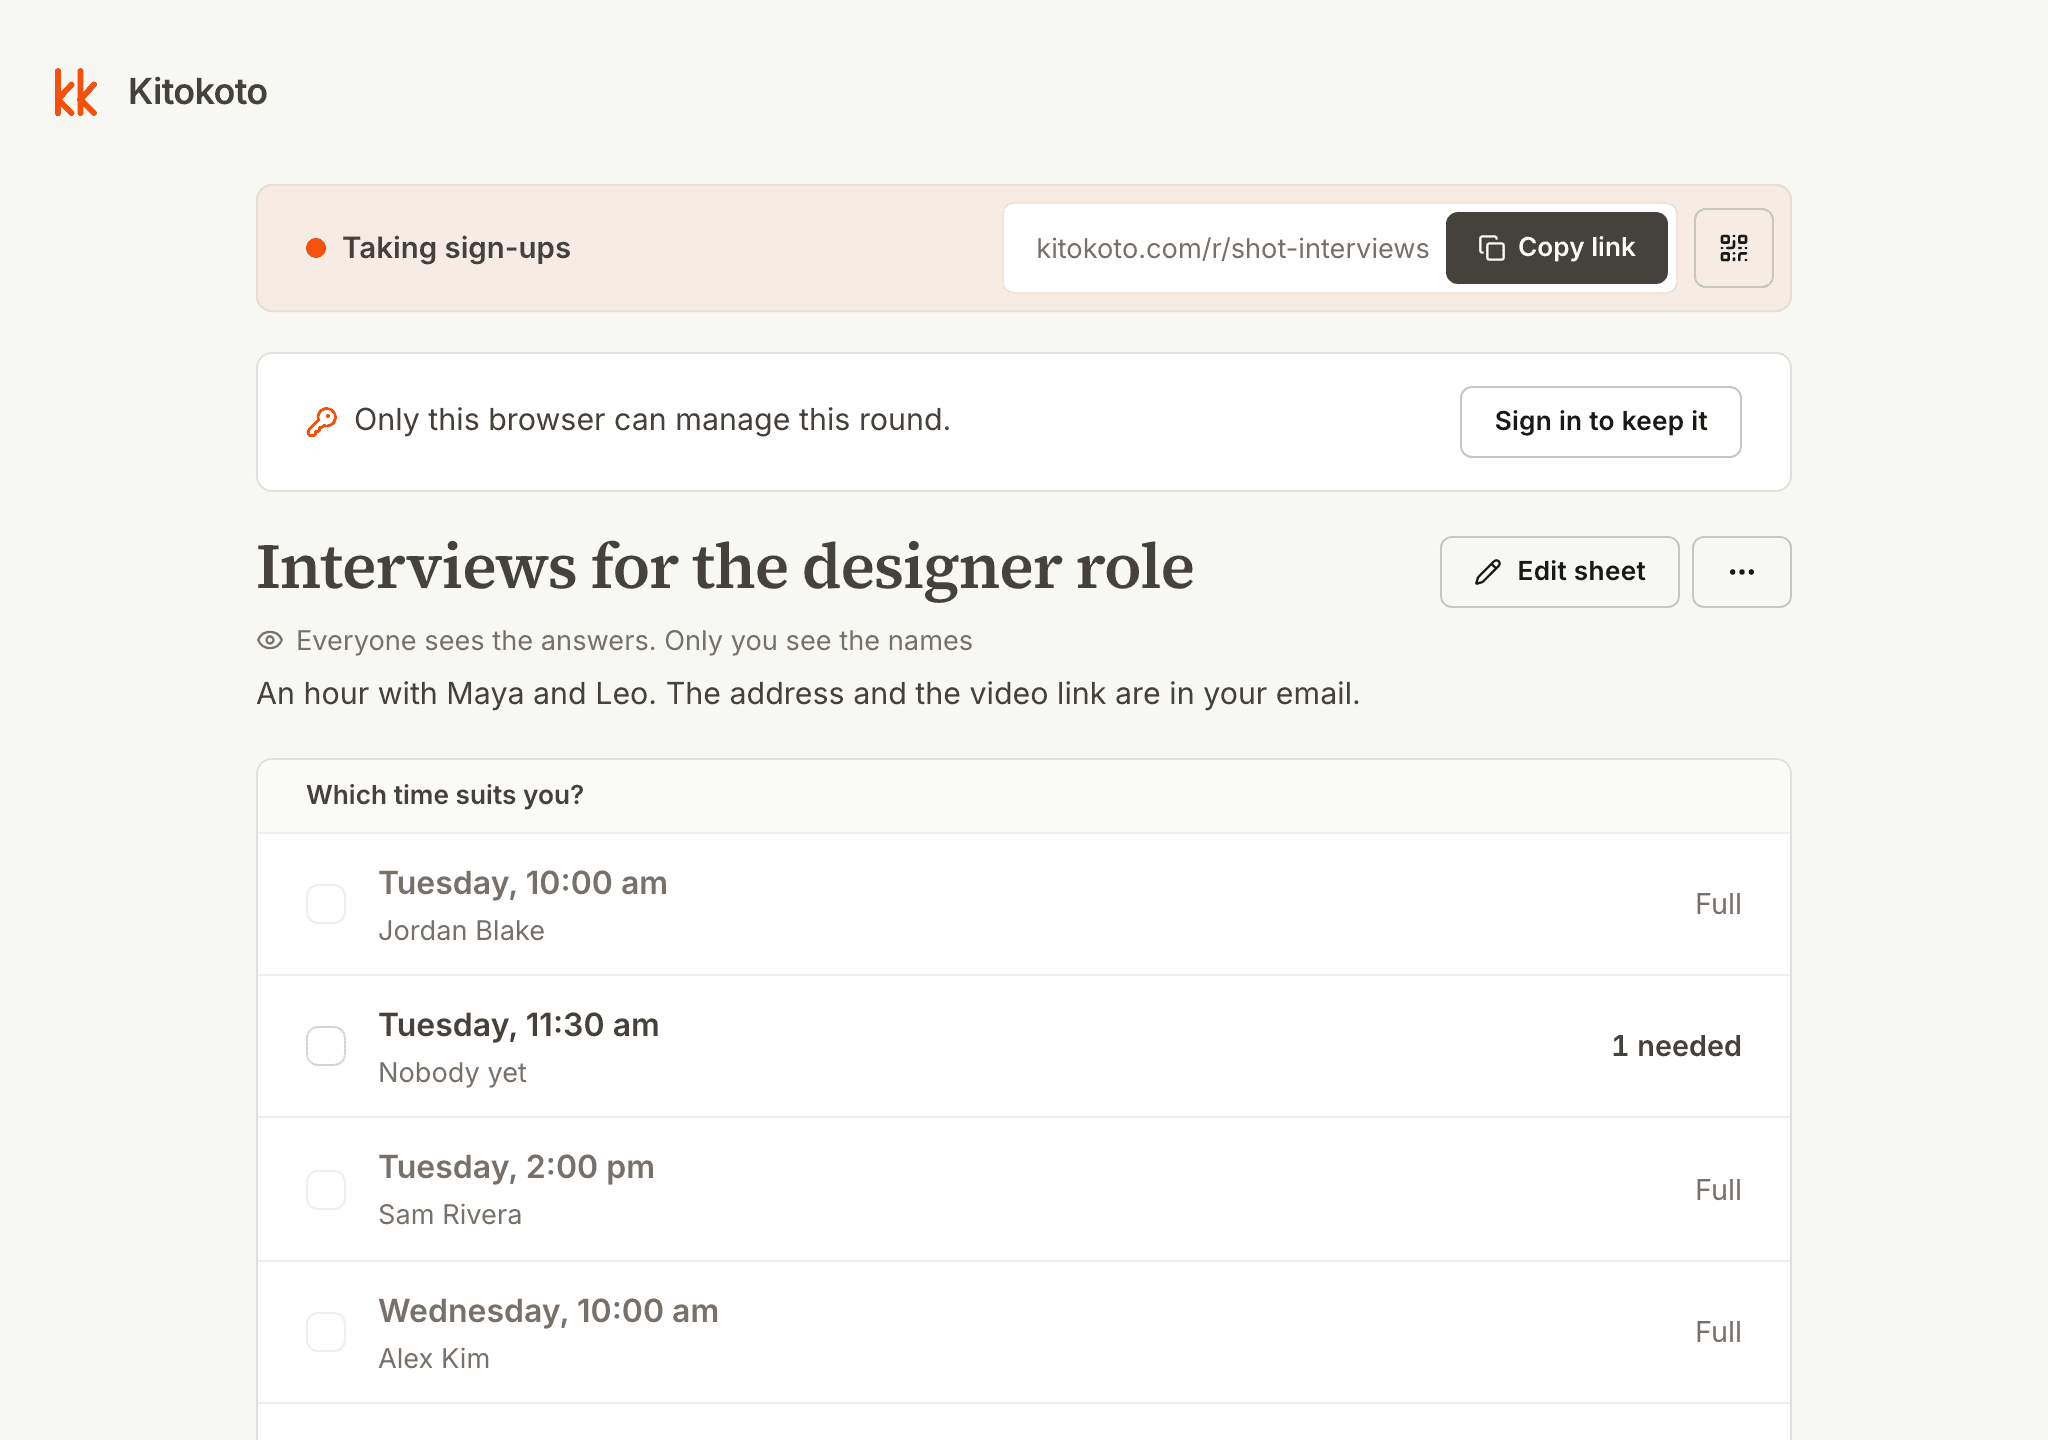Image resolution: width=2048 pixels, height=1440 pixels.
Task: Click the eye icon next to visibility note
Action: [270, 640]
